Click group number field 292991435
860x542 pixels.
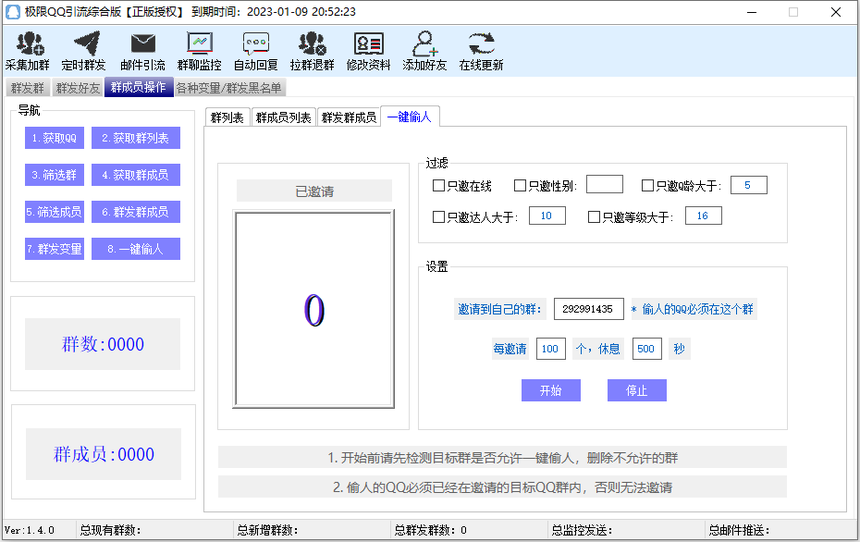tap(589, 309)
